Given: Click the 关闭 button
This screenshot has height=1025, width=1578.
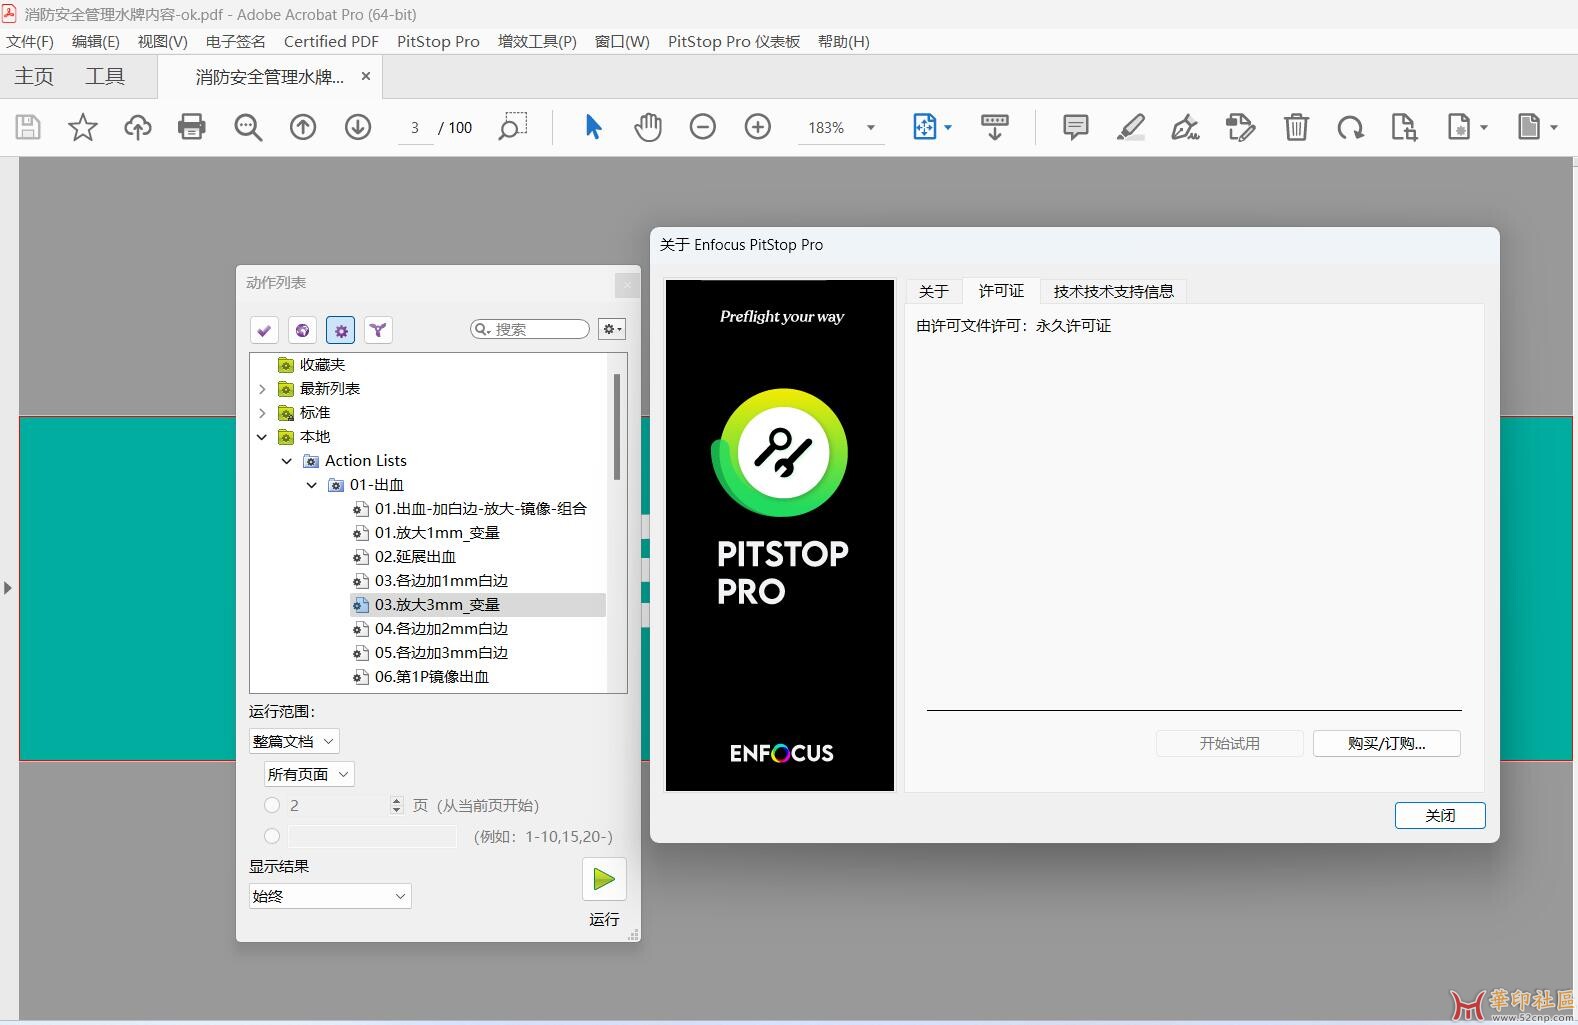Looking at the screenshot, I should pyautogui.click(x=1440, y=815).
